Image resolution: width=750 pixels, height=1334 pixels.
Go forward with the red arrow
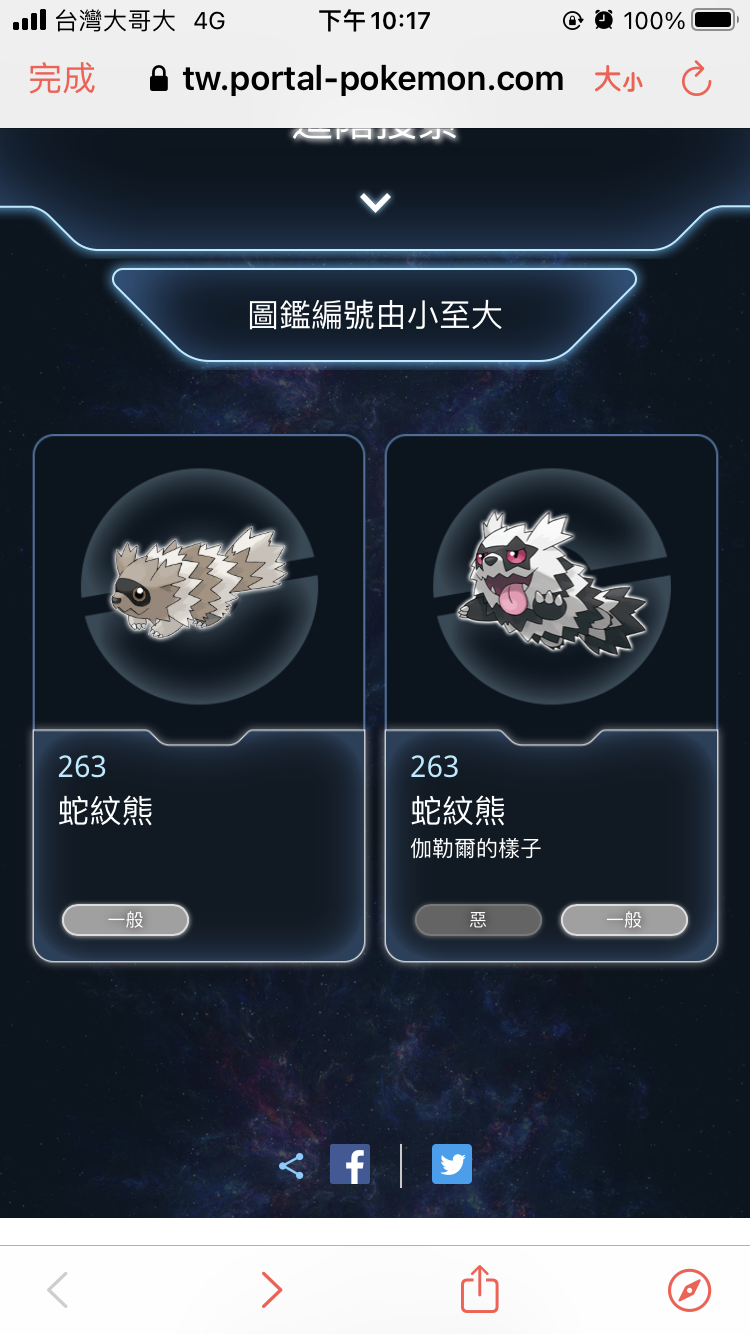click(x=271, y=1290)
